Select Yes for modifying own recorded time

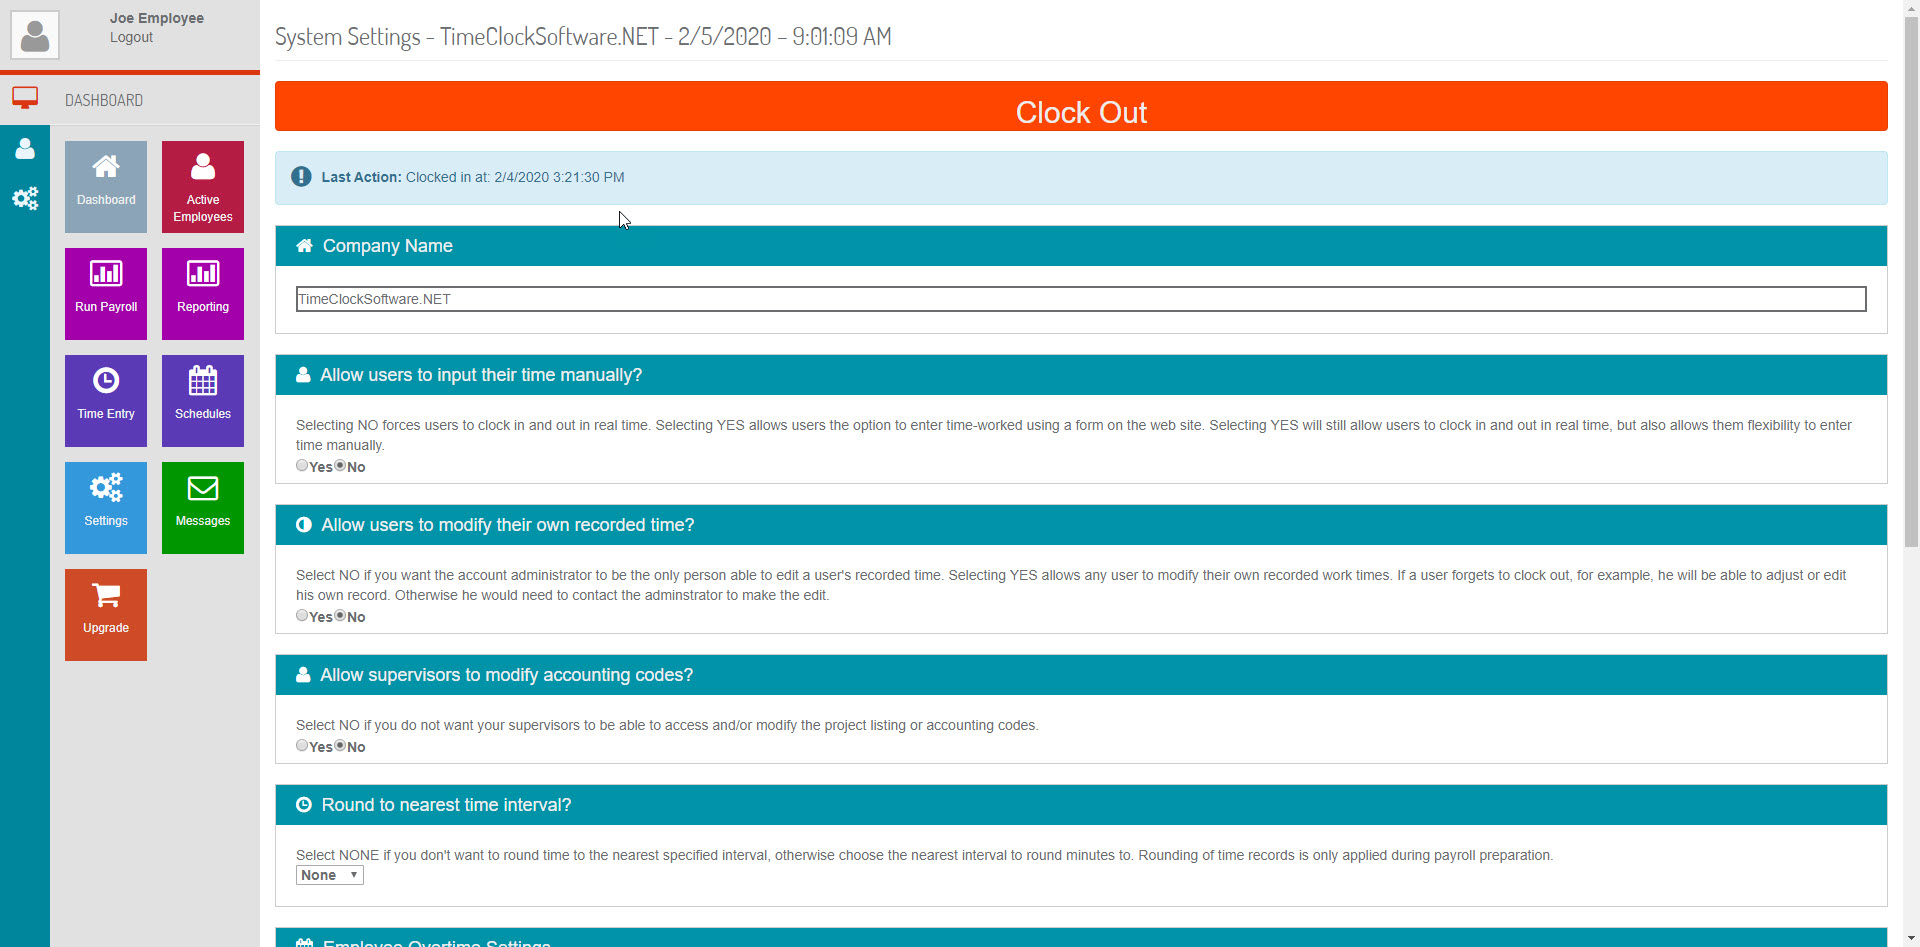coord(302,616)
